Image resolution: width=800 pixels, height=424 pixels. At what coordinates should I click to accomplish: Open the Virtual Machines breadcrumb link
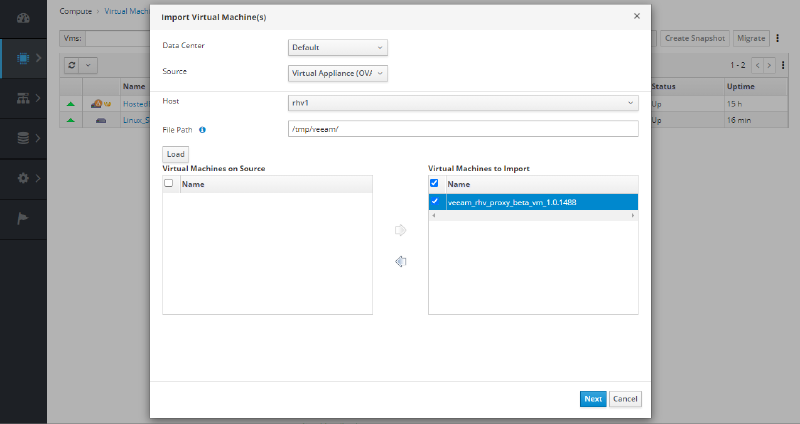tap(127, 11)
